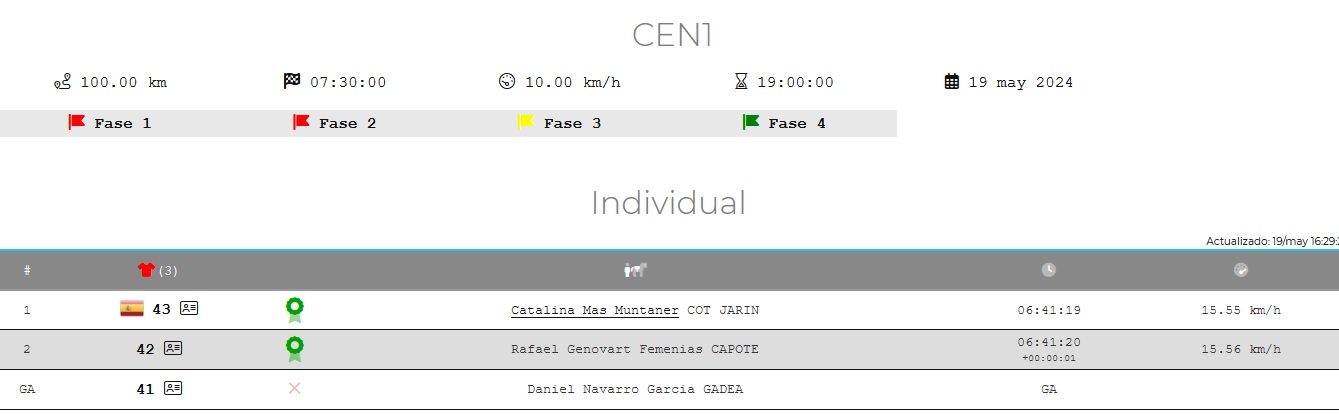Screen dimensions: 1339x414
Task: Switch to the Fase 3 tab
Action: (560, 123)
